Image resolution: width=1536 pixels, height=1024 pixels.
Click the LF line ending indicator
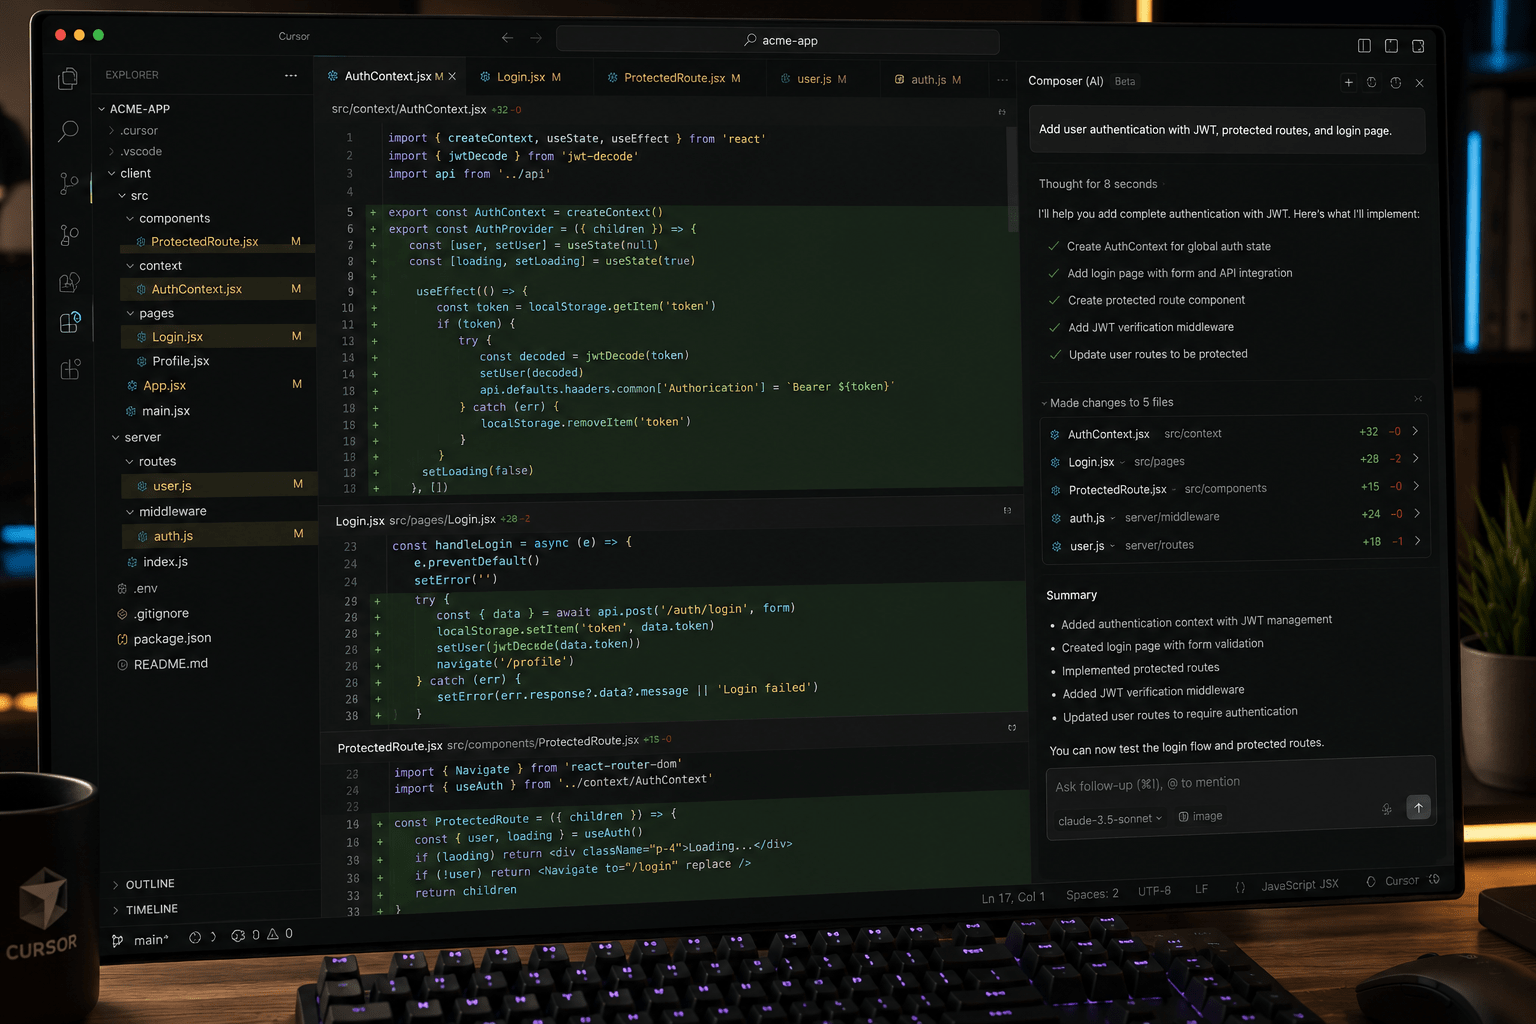coord(1201,888)
